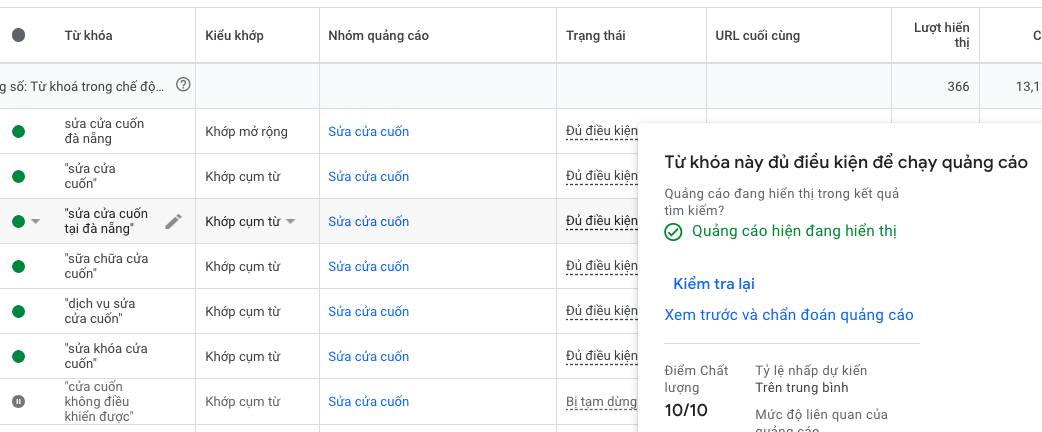The width and height of the screenshot is (1042, 432).
Task: Open "Xem trước và chẩn đoán quảng cáo"
Action: coord(789,315)
